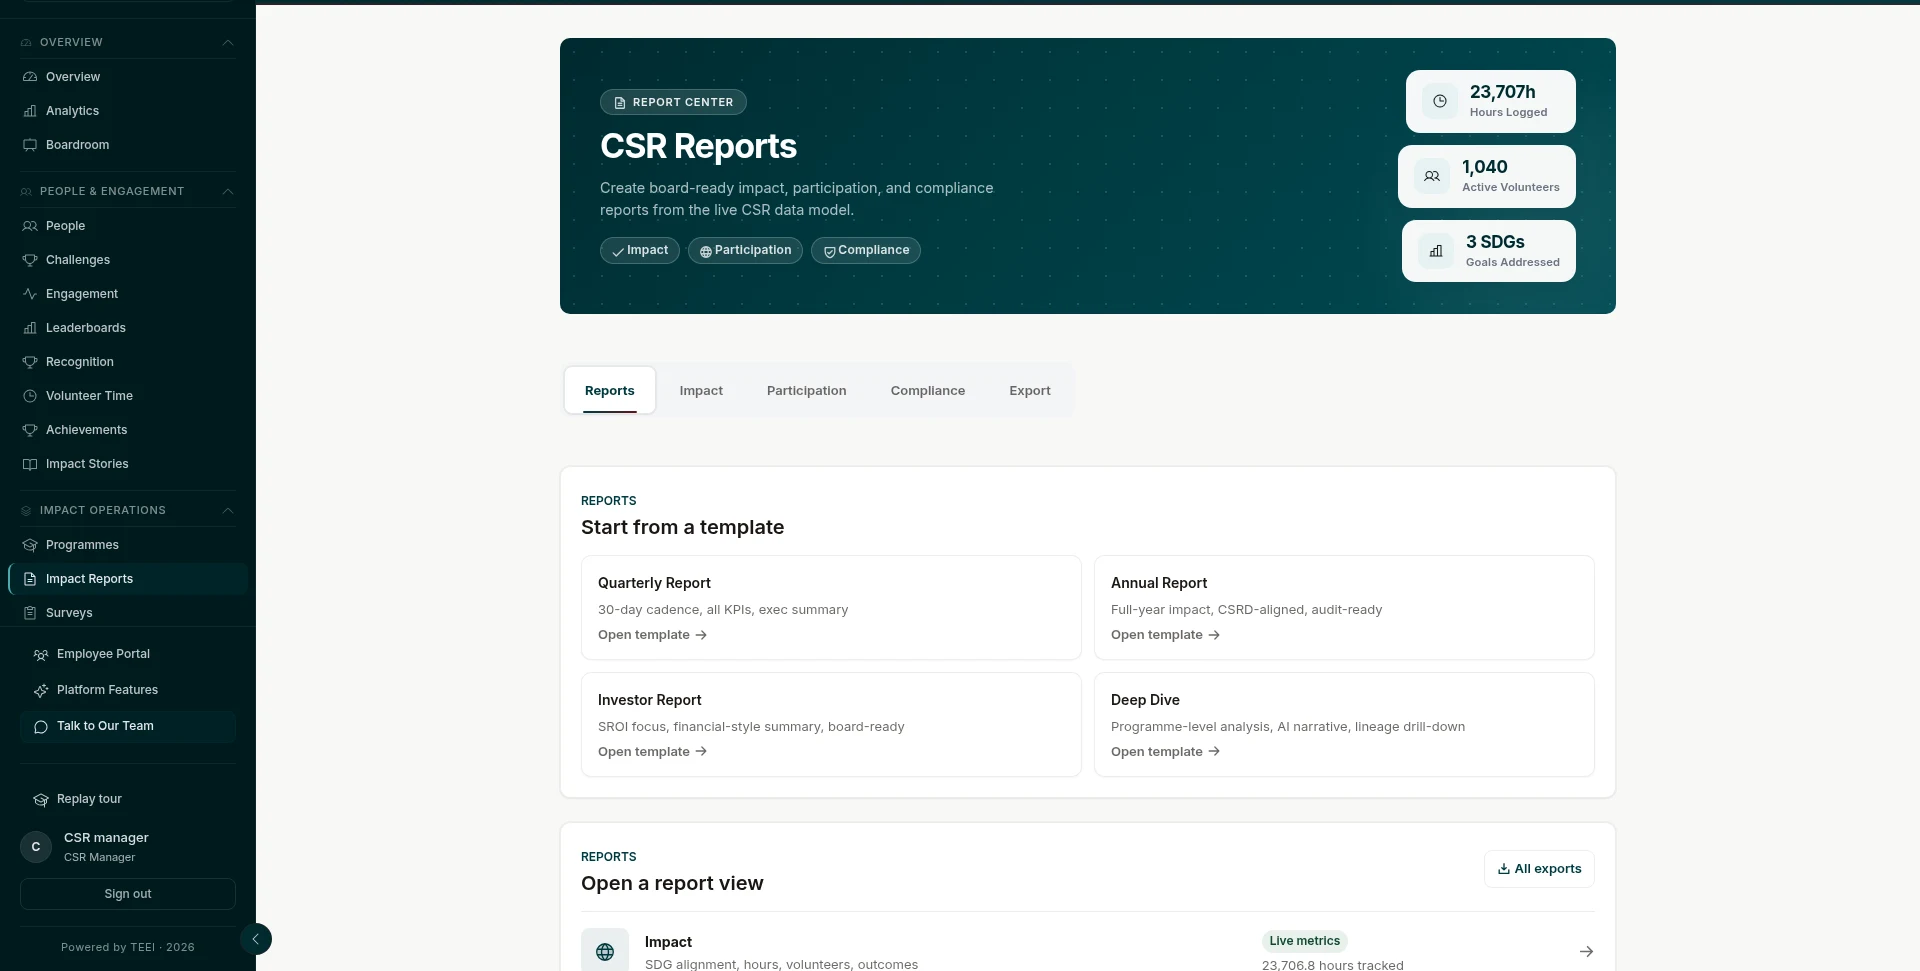This screenshot has width=1920, height=971.
Task: Click the Platform Features sparkle icon
Action: (41, 691)
